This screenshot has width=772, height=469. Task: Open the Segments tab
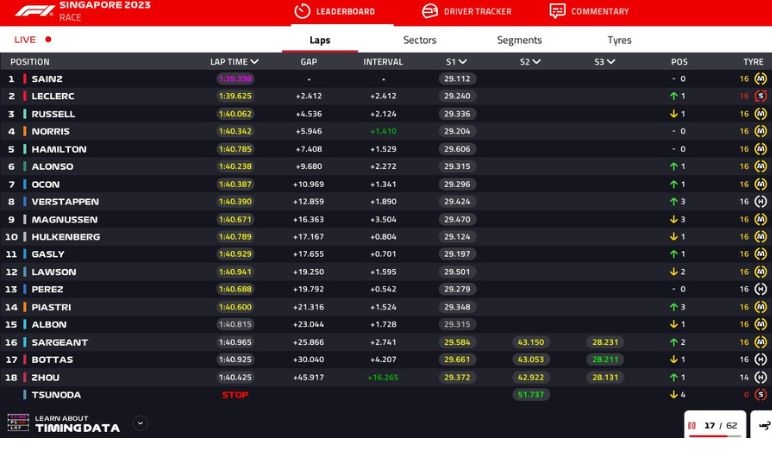point(519,40)
